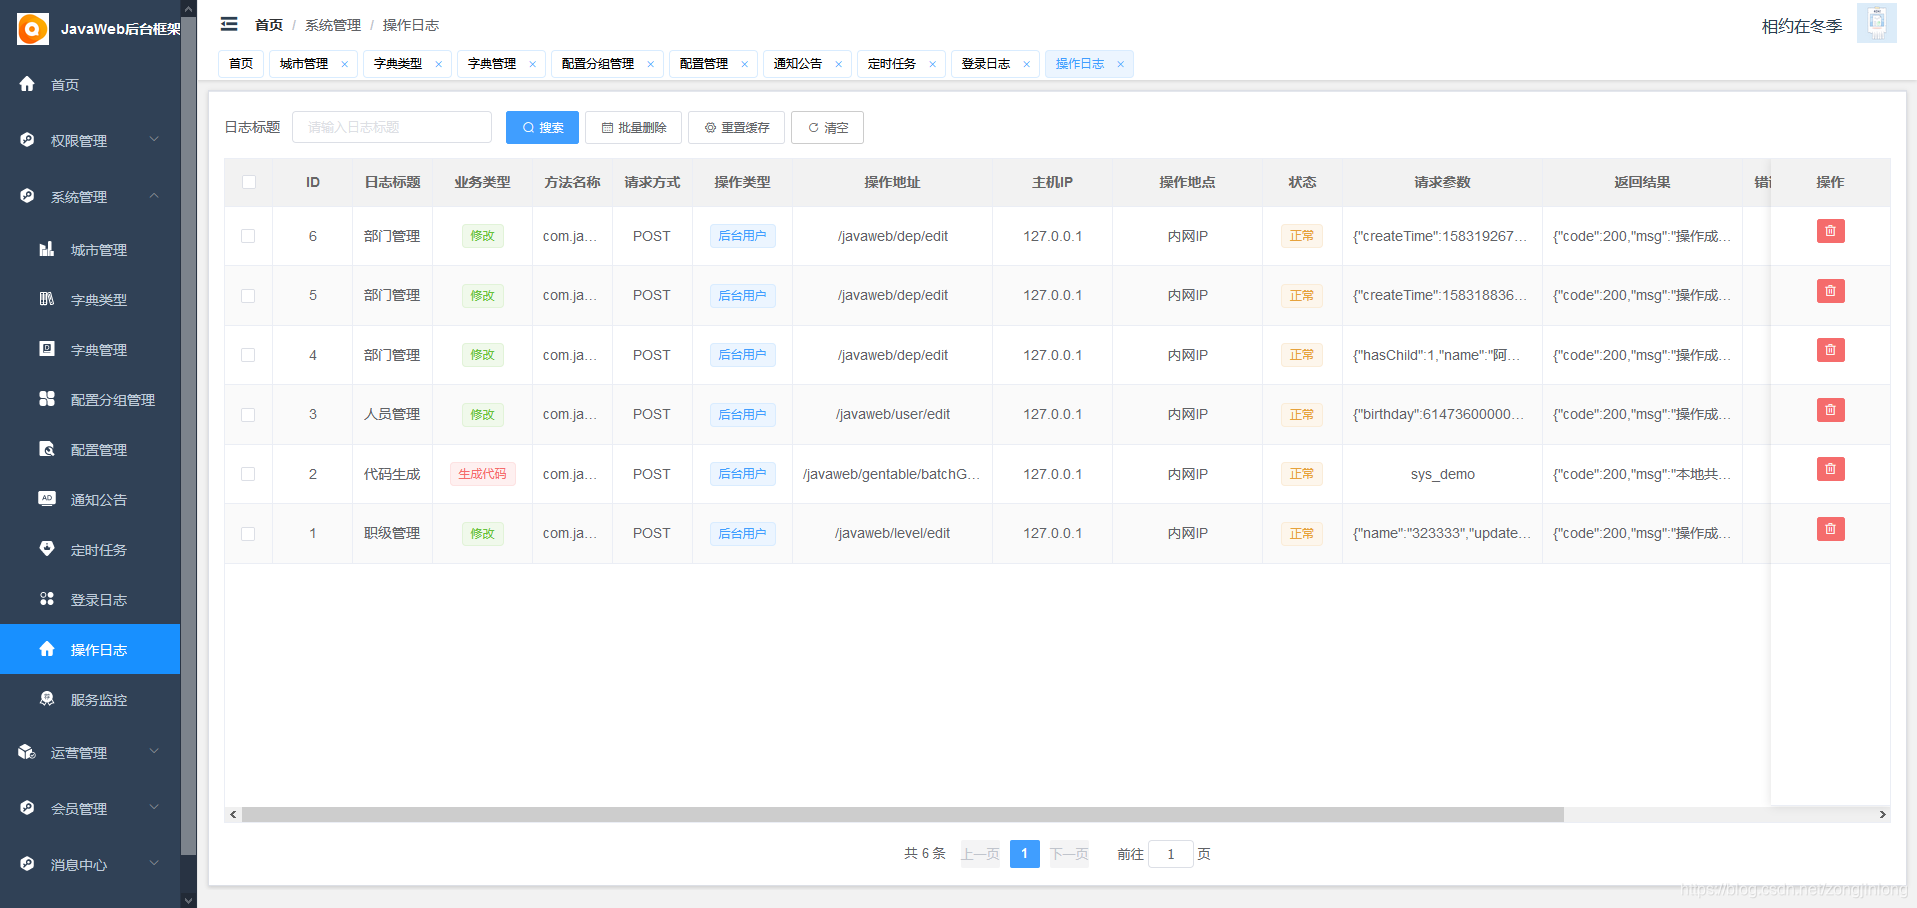Click the 服务监控 icon in sidebar
Viewport: 1917px width, 908px height.
tap(47, 699)
